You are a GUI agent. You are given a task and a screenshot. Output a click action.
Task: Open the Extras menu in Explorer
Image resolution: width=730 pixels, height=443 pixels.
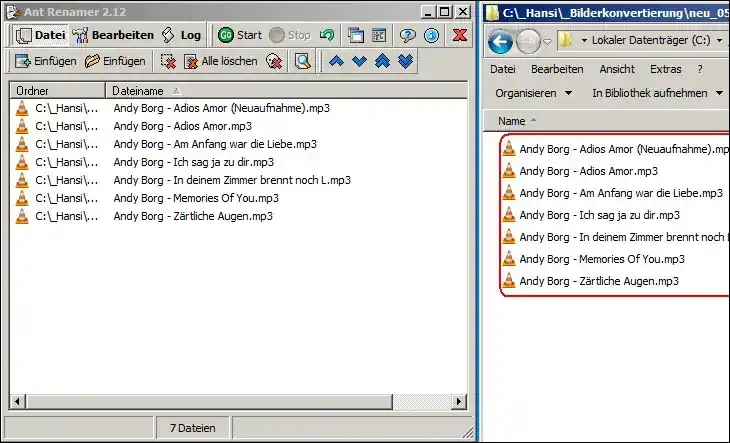pyautogui.click(x=665, y=69)
